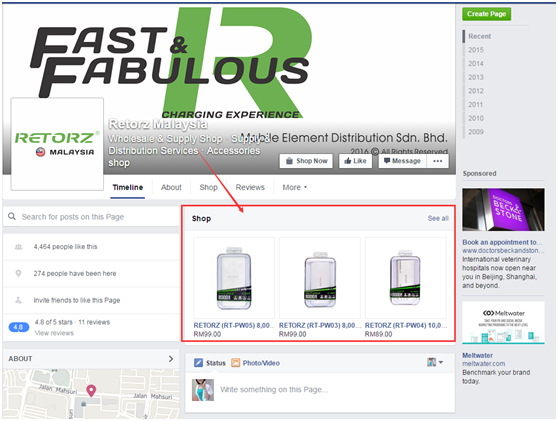Jump to year 2011 in timeline
This screenshot has width=558, height=421.
click(x=476, y=105)
